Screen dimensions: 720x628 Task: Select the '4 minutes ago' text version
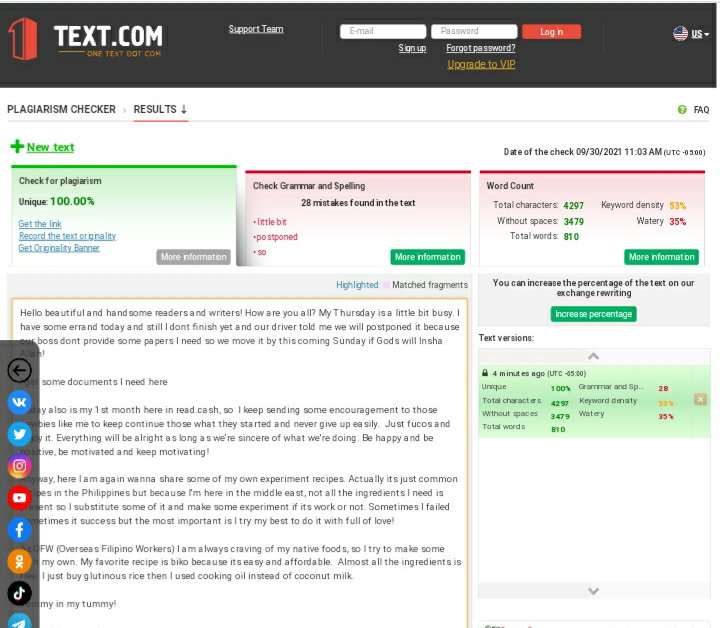[594, 402]
